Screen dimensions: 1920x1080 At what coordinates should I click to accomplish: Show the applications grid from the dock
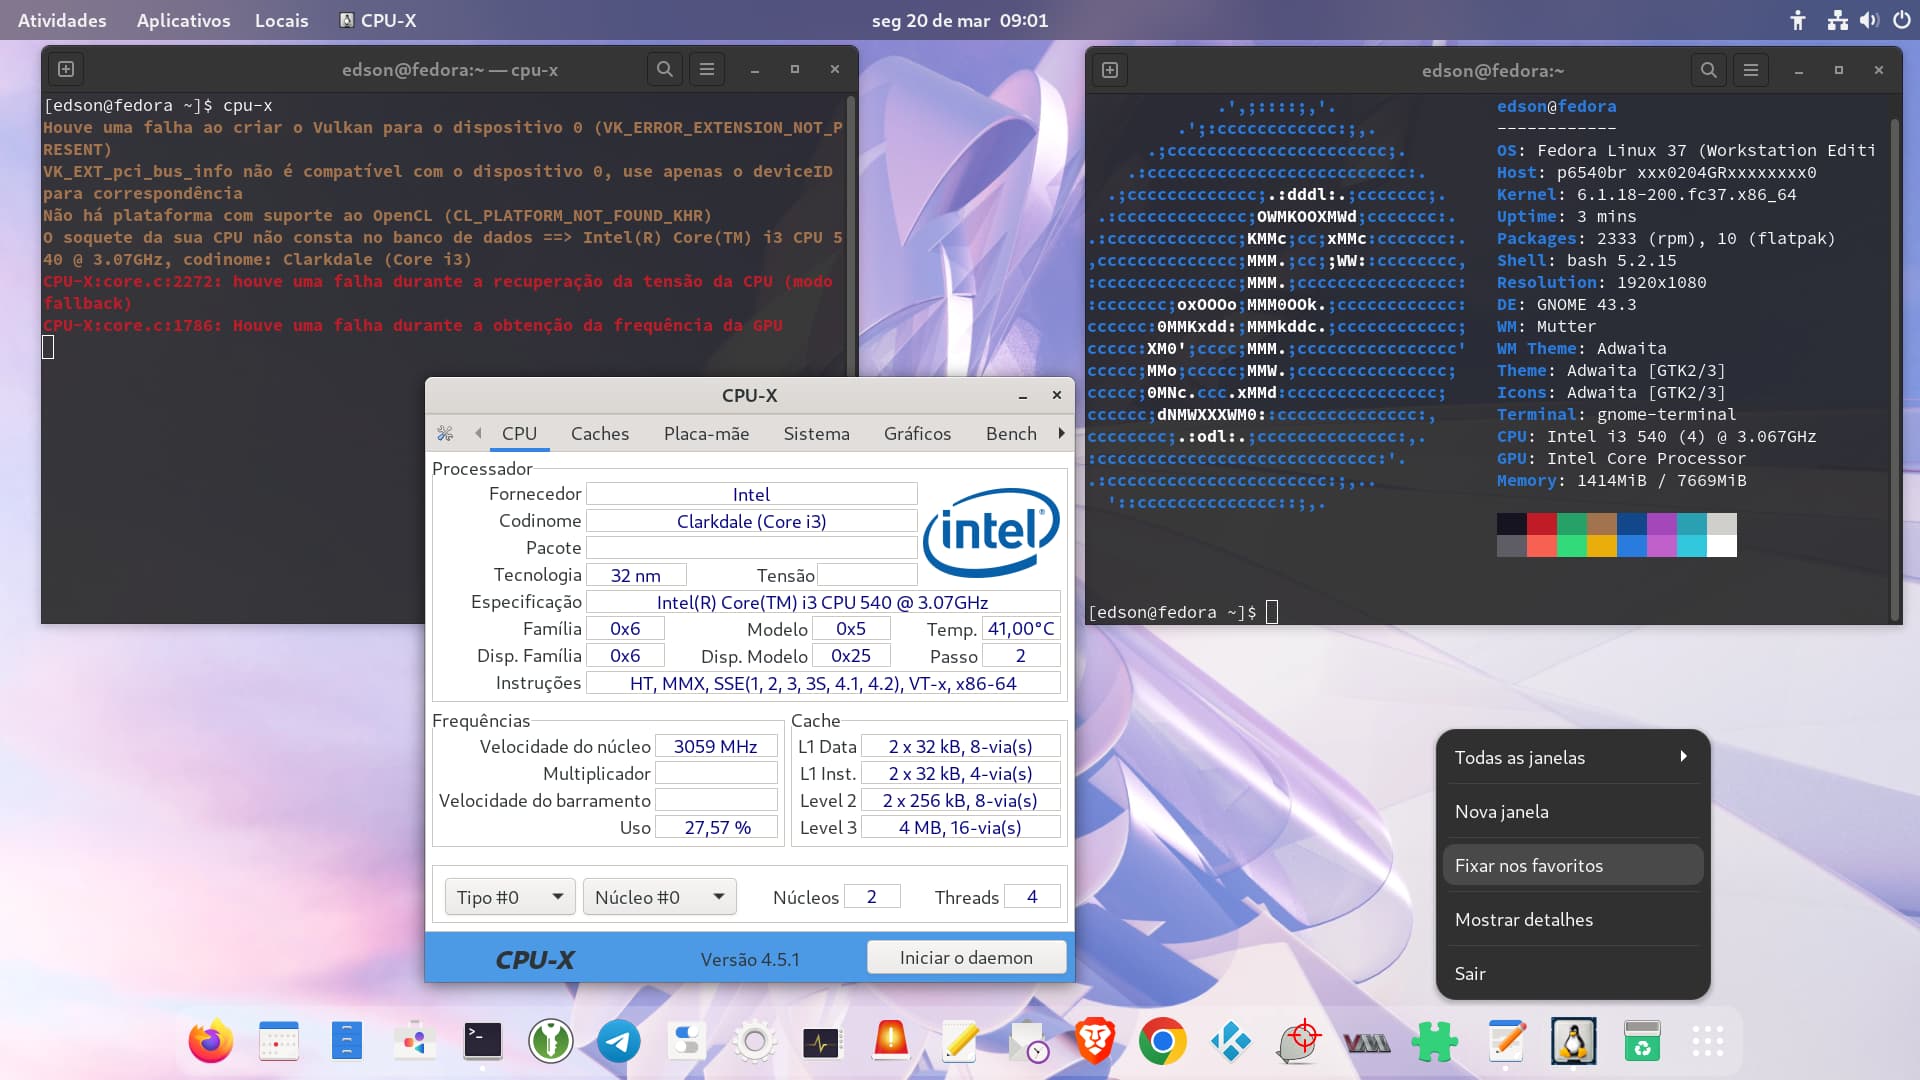pos(1708,1042)
